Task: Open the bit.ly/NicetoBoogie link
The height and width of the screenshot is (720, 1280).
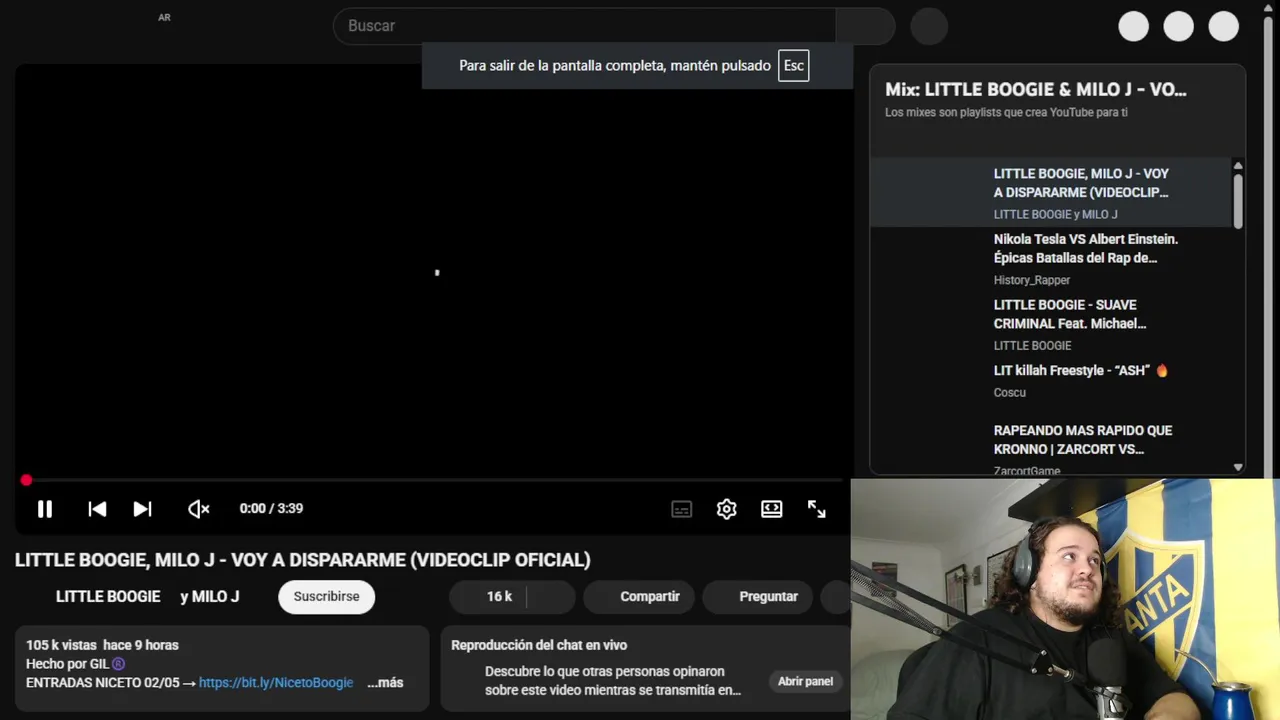Action: (x=276, y=683)
